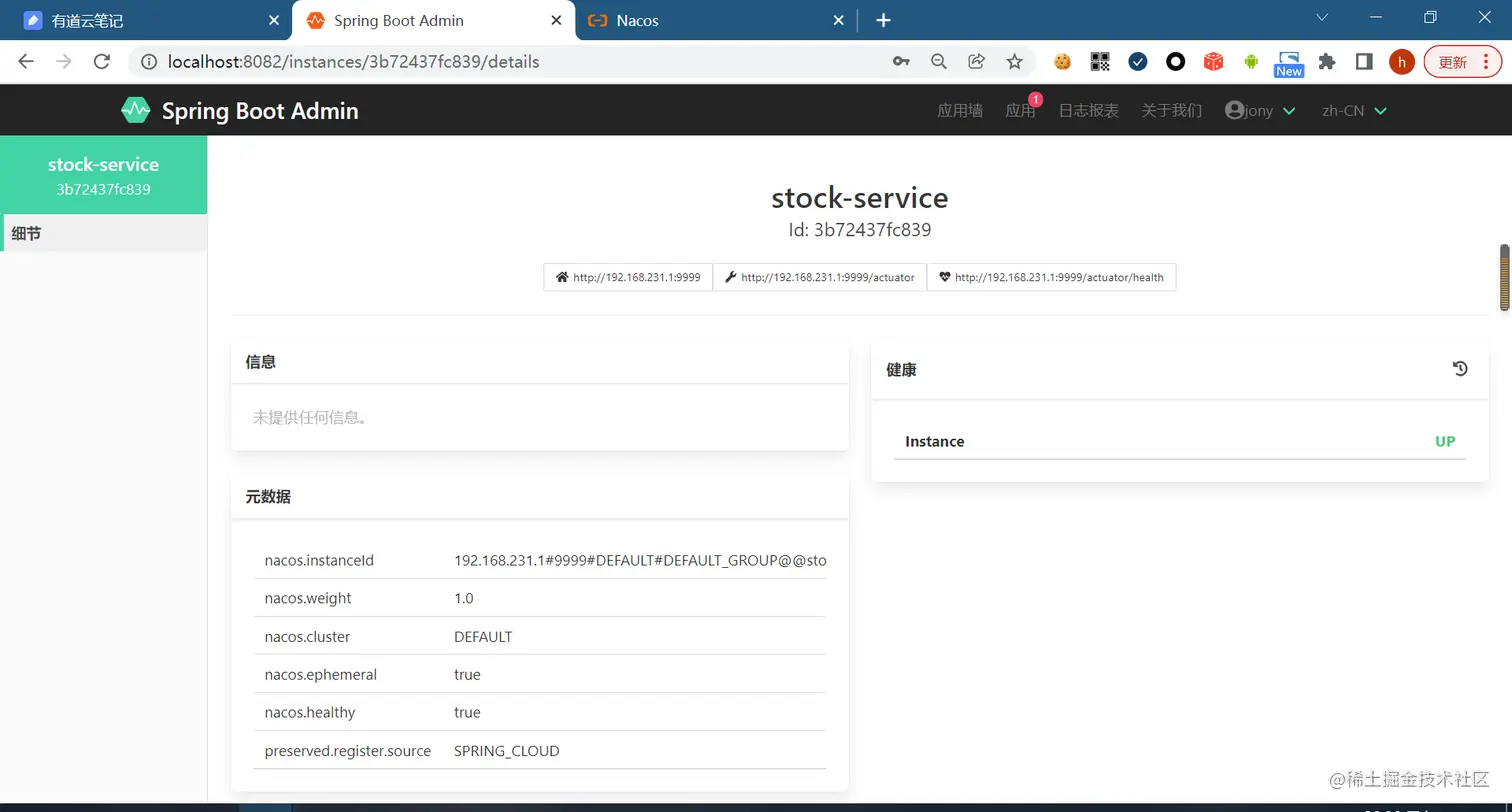This screenshot has height=812, width=1512.
Task: Click the nacos.instanceId value text
Action: tap(640, 560)
